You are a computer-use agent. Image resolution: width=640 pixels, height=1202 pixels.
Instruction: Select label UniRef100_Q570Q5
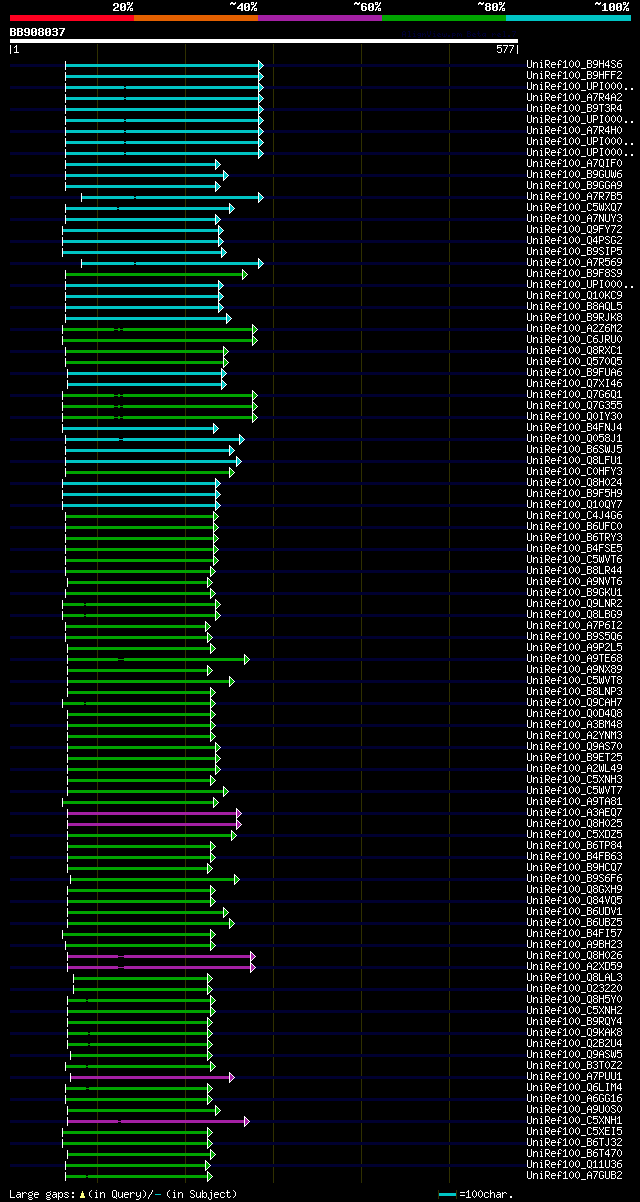tap(574, 361)
